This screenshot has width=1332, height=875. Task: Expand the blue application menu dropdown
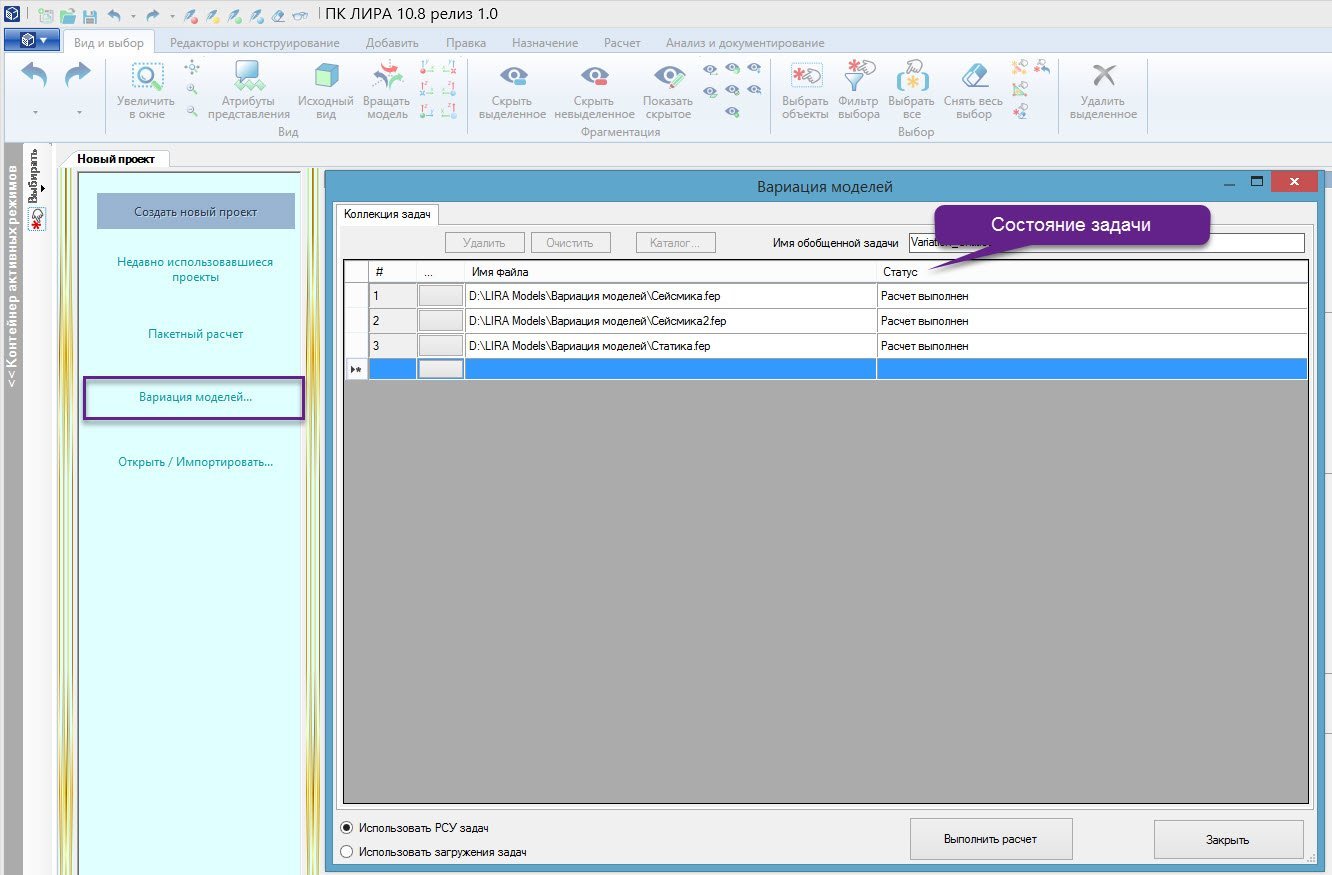point(32,41)
